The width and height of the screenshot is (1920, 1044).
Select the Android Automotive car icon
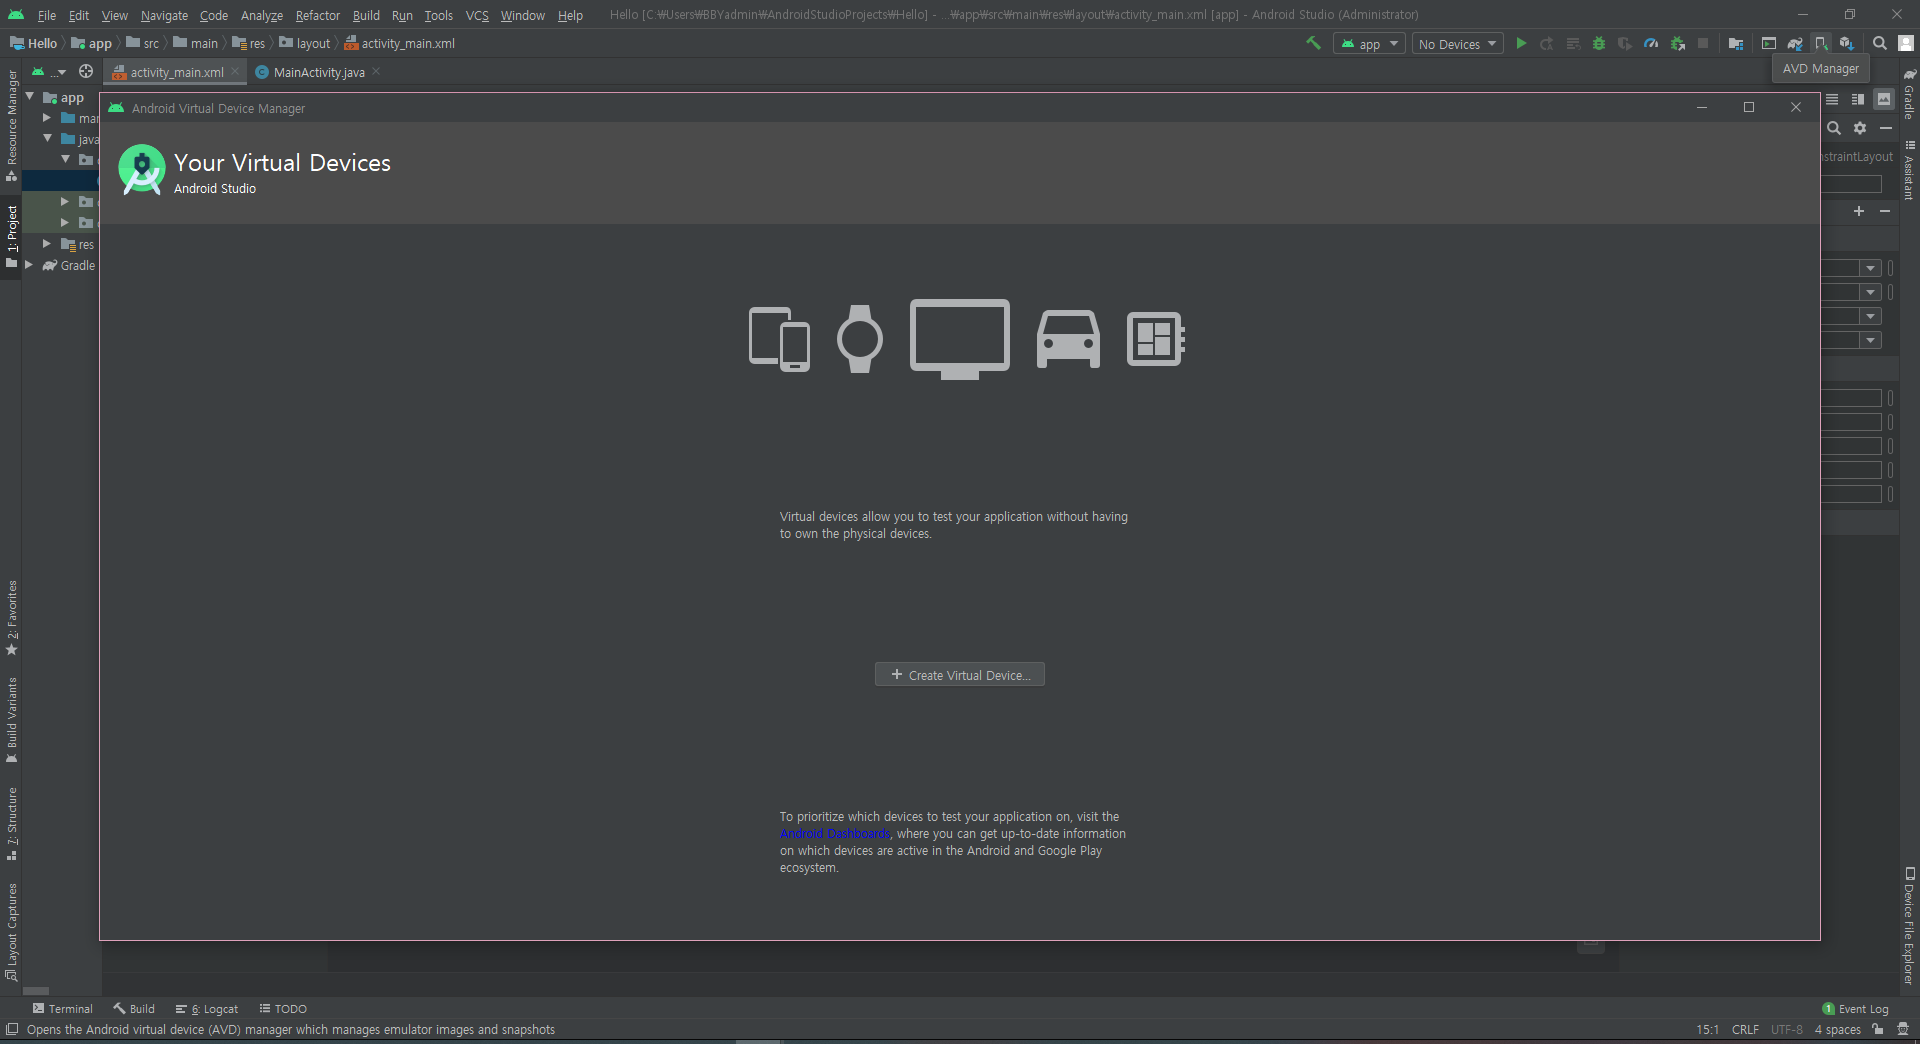[x=1068, y=339]
